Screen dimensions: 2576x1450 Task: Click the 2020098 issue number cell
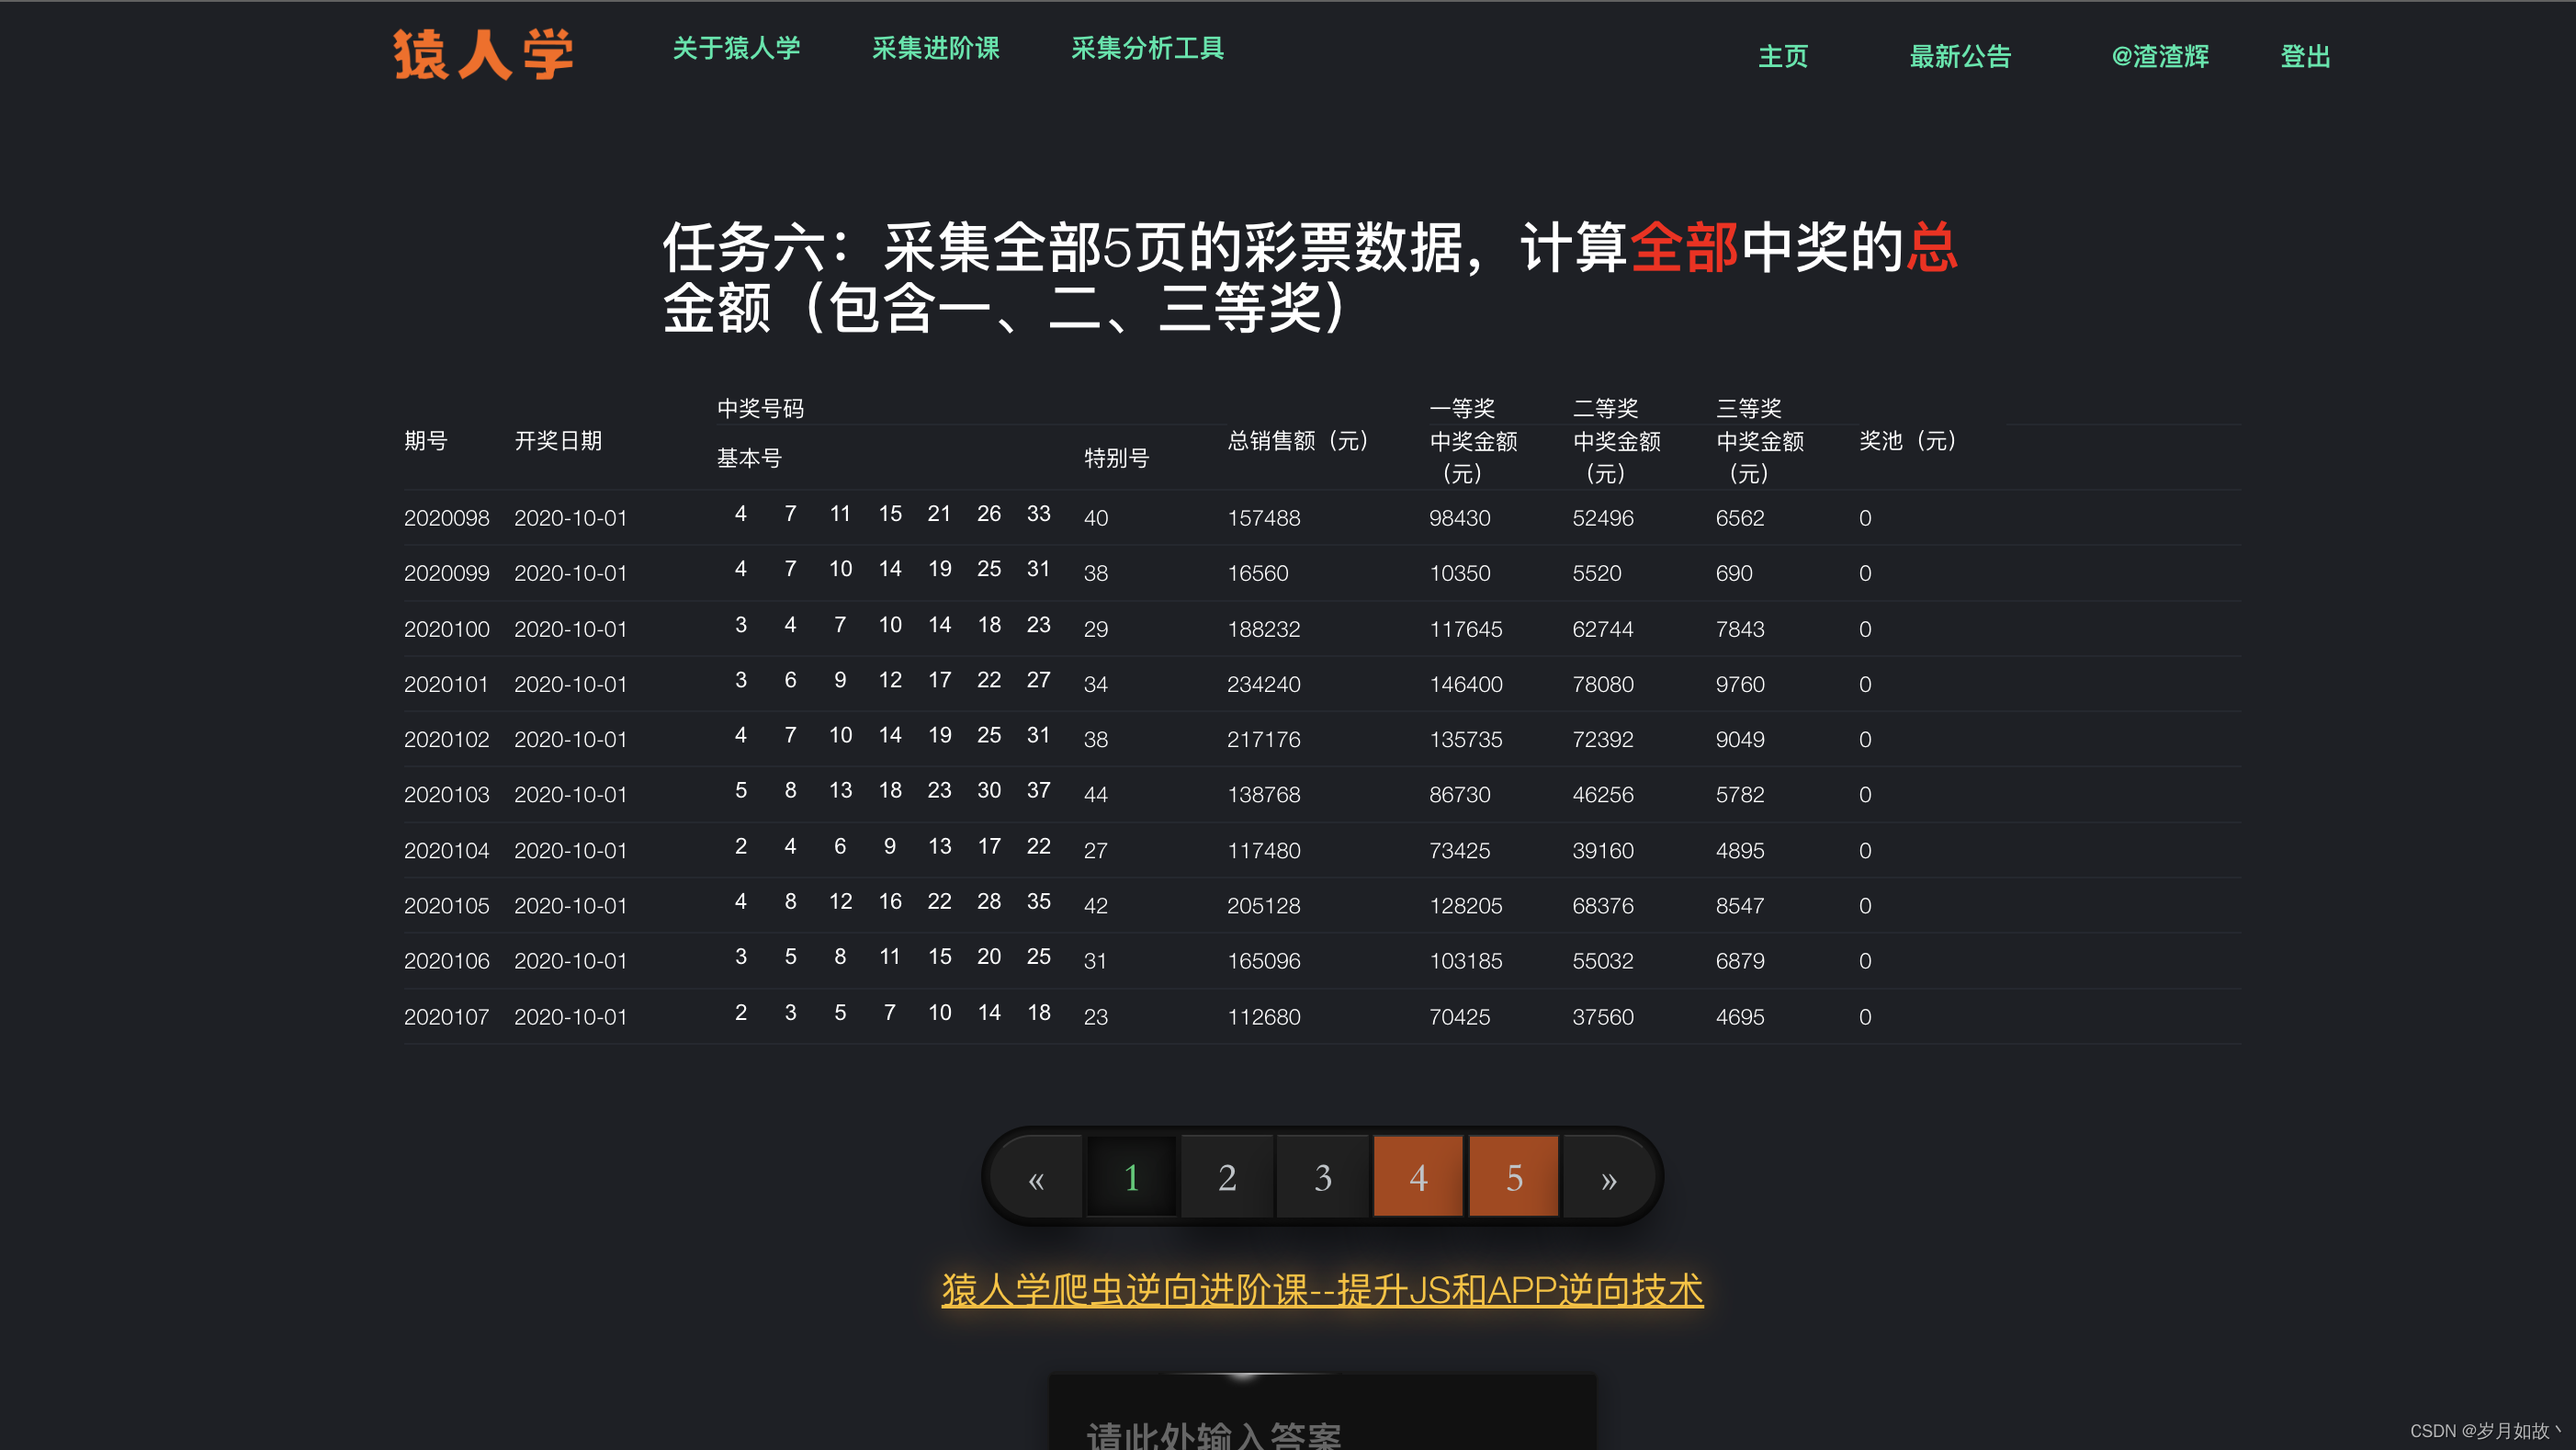(446, 518)
